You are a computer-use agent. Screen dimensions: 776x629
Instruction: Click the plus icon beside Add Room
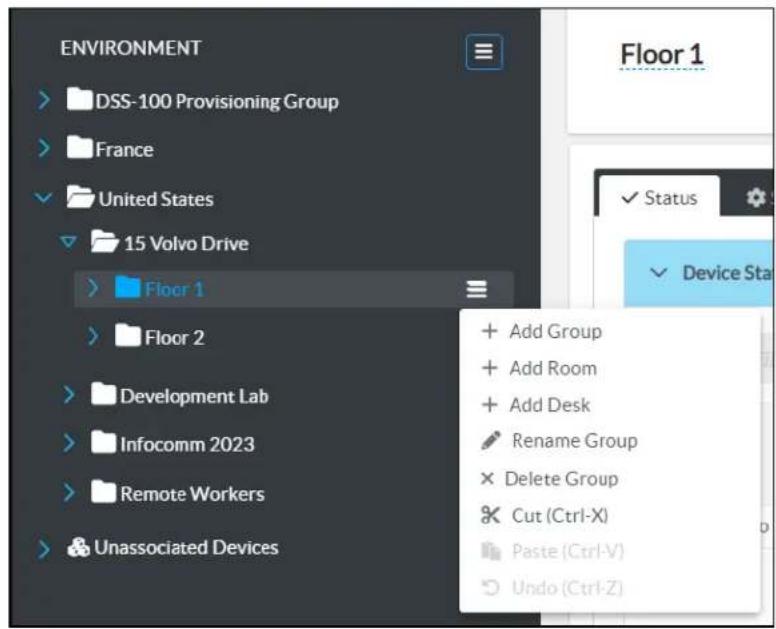click(489, 368)
